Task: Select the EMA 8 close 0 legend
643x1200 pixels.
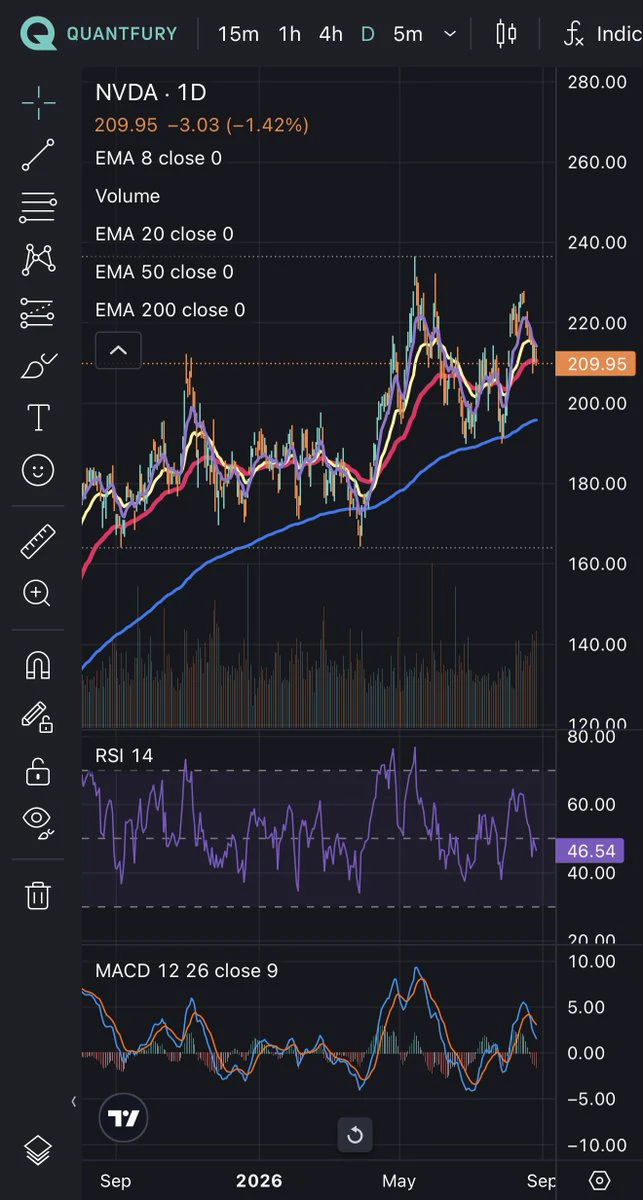Action: [x=158, y=158]
